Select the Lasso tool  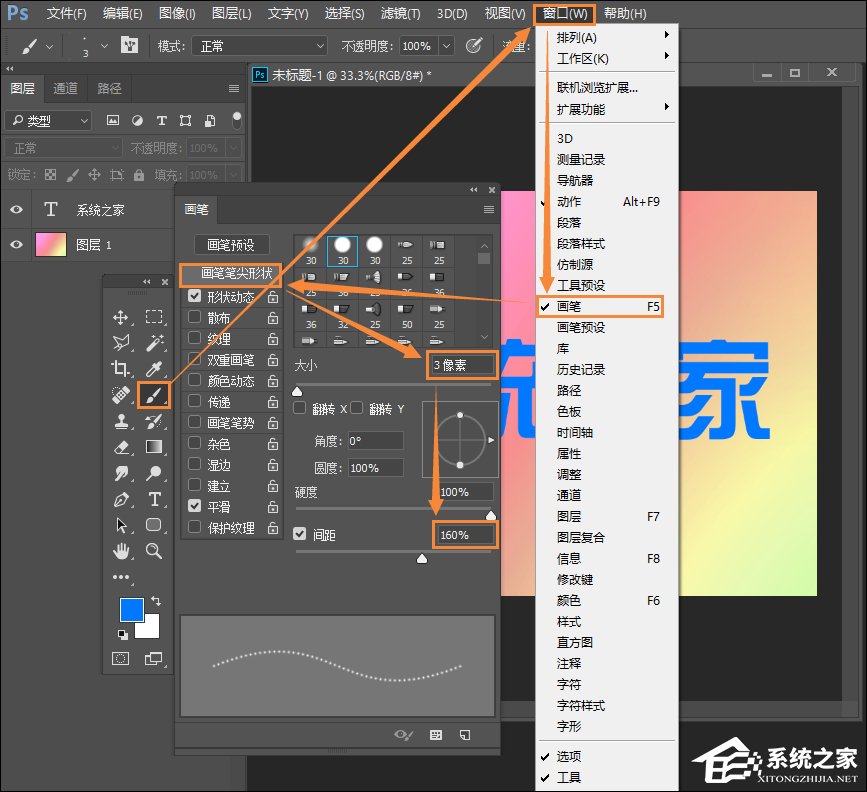[x=122, y=343]
